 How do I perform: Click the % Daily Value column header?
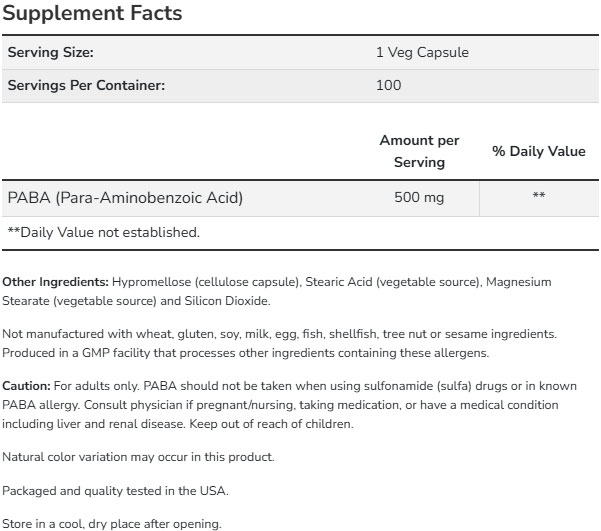pyautogui.click(x=538, y=151)
